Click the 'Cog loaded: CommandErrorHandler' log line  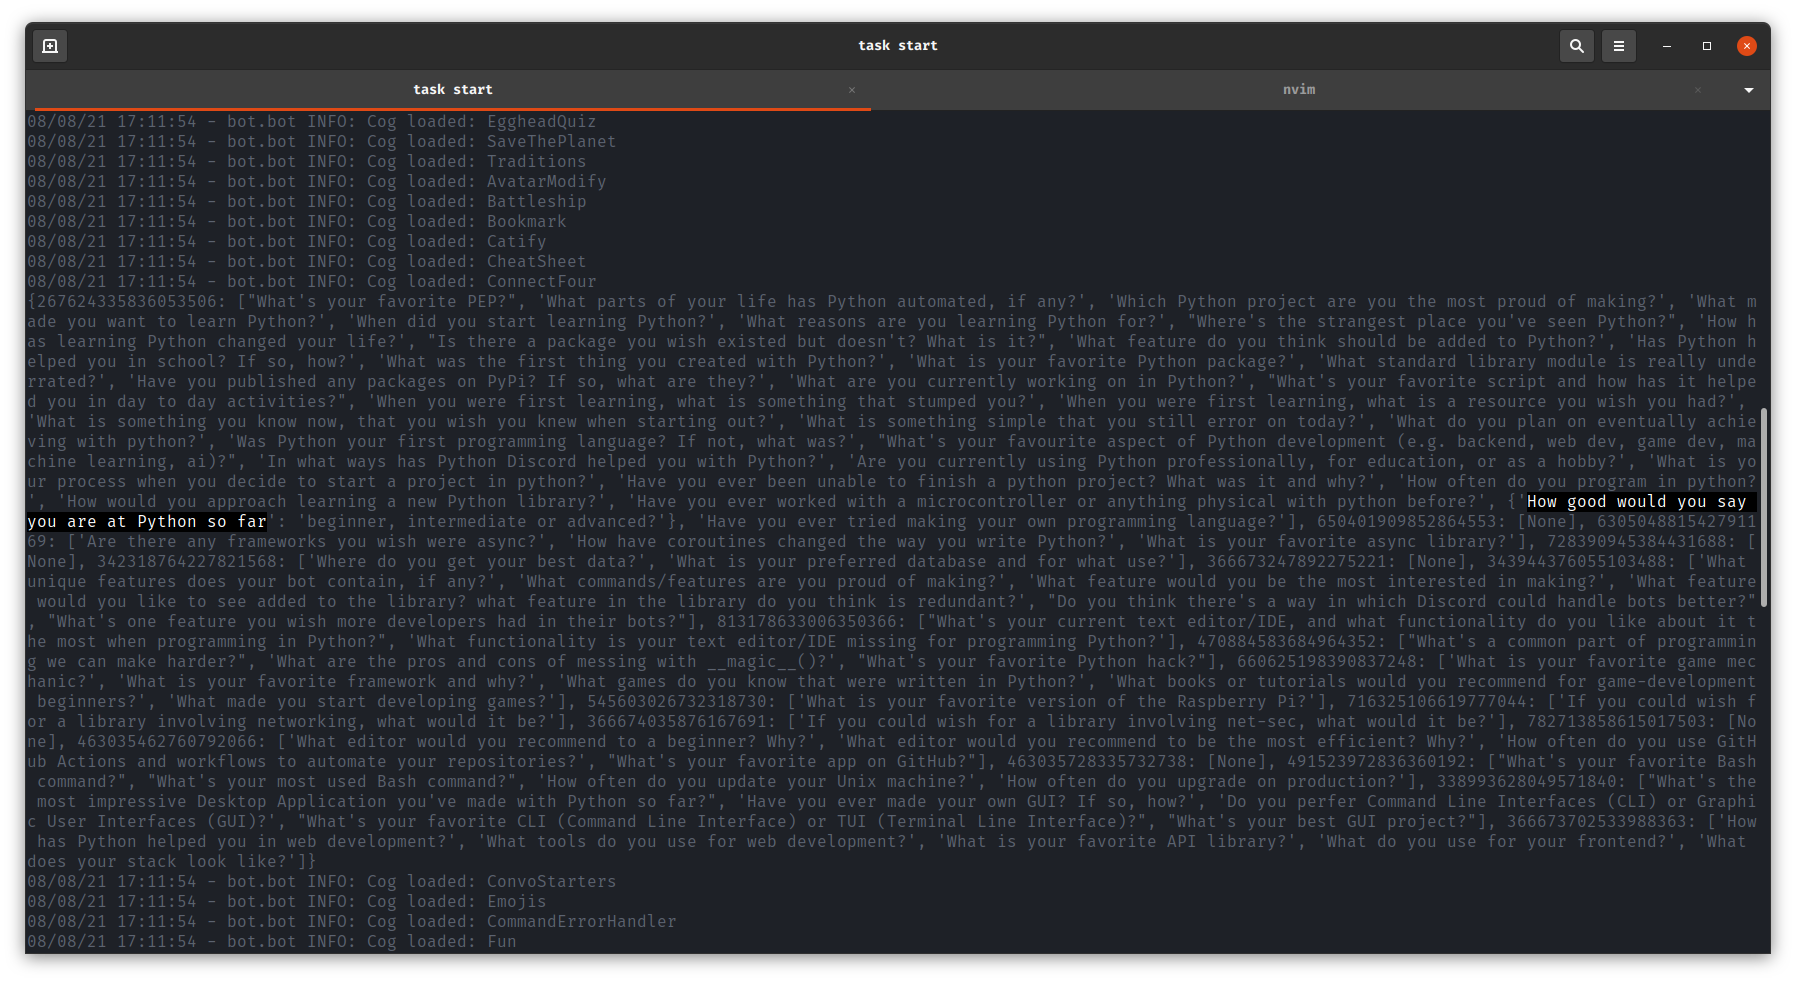[x=352, y=922]
